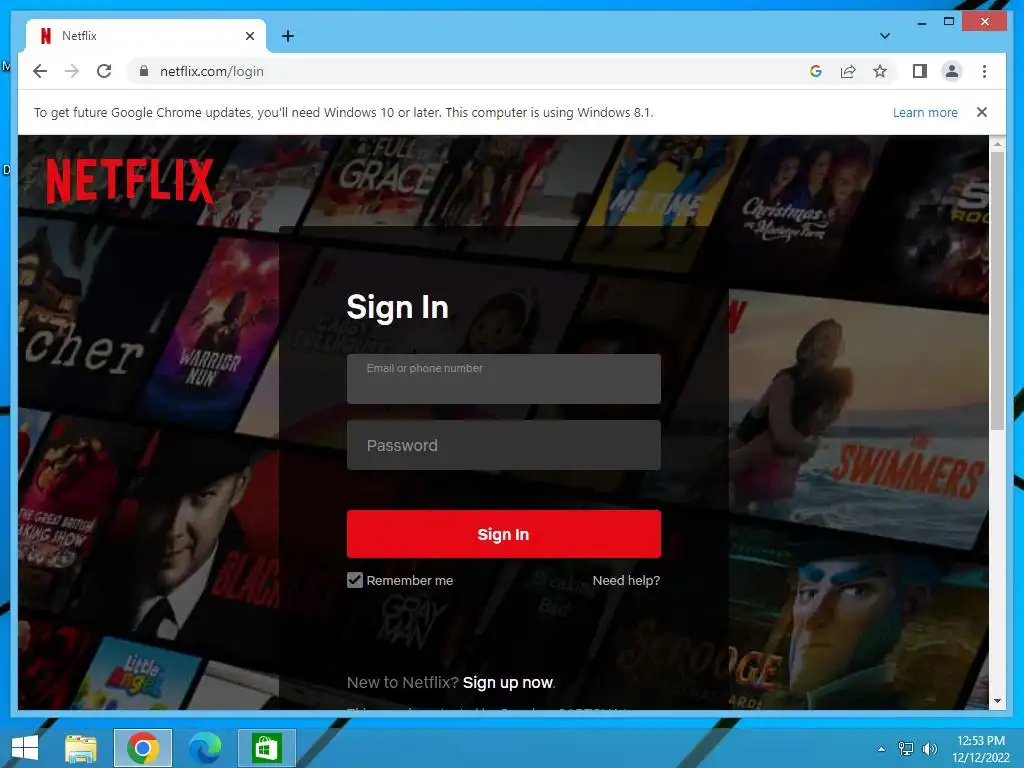Launch Microsoft Edge from the taskbar
This screenshot has width=1024, height=768.
(x=204, y=748)
